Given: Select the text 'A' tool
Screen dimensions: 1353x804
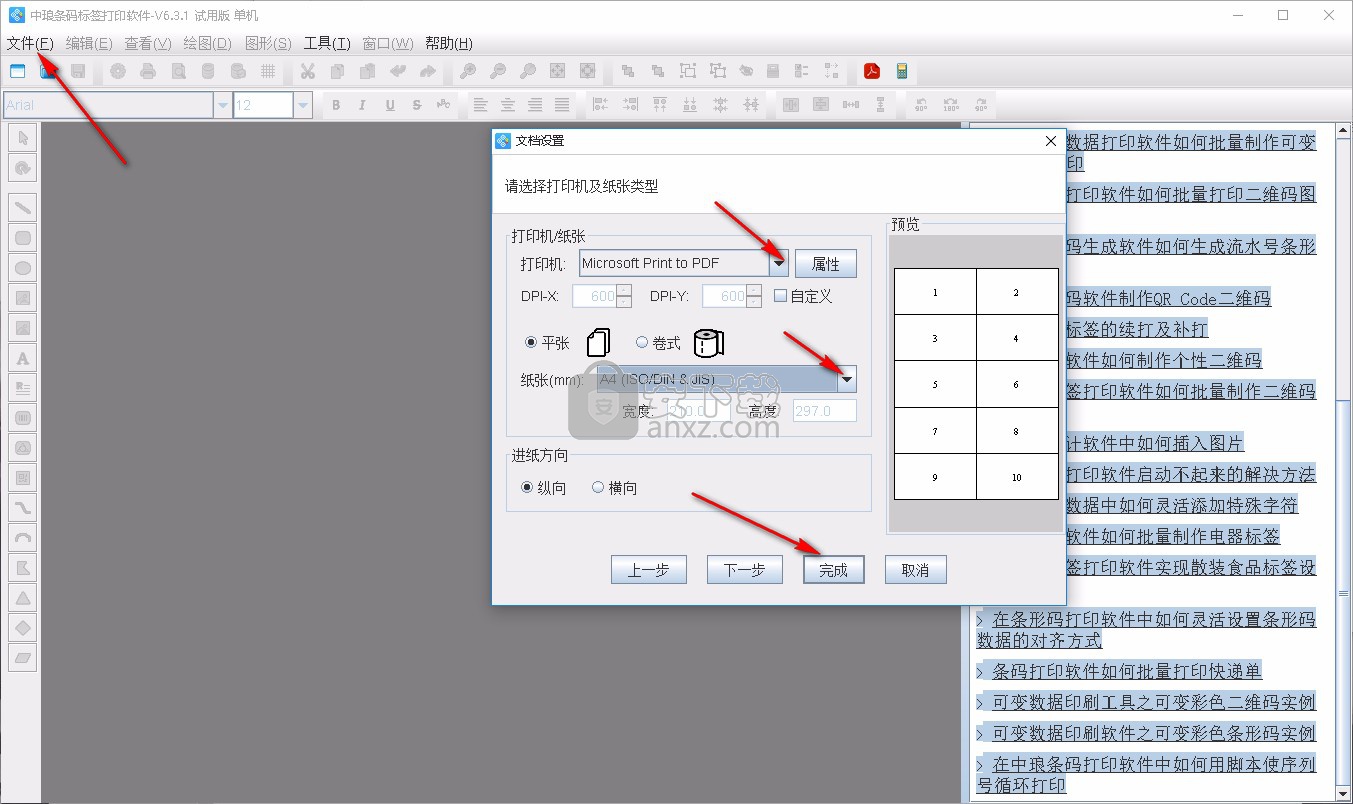Looking at the screenshot, I should 23,358.
